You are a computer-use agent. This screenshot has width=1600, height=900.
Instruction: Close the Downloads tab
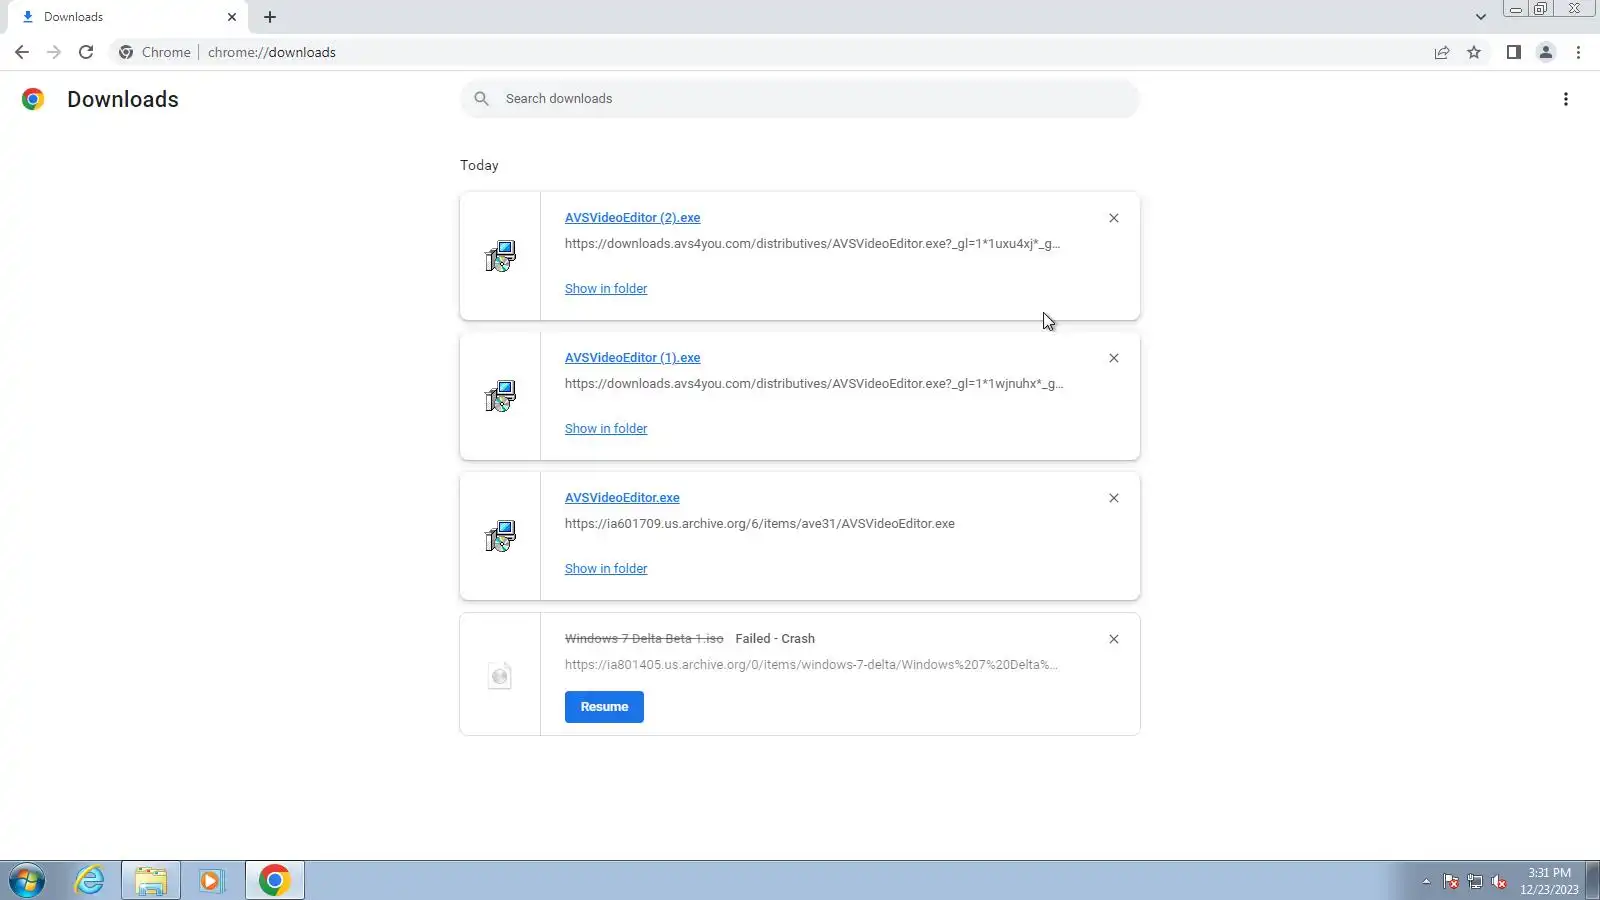(232, 17)
